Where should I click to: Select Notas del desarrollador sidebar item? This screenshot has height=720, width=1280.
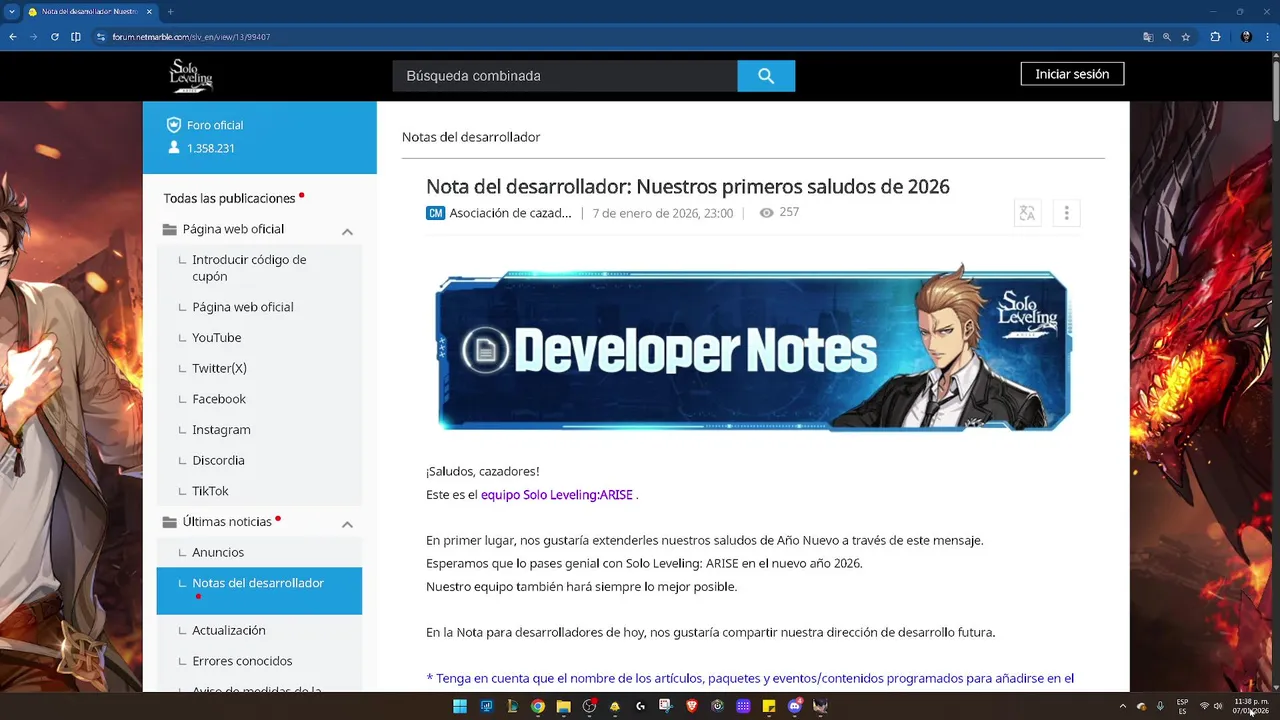click(259, 590)
